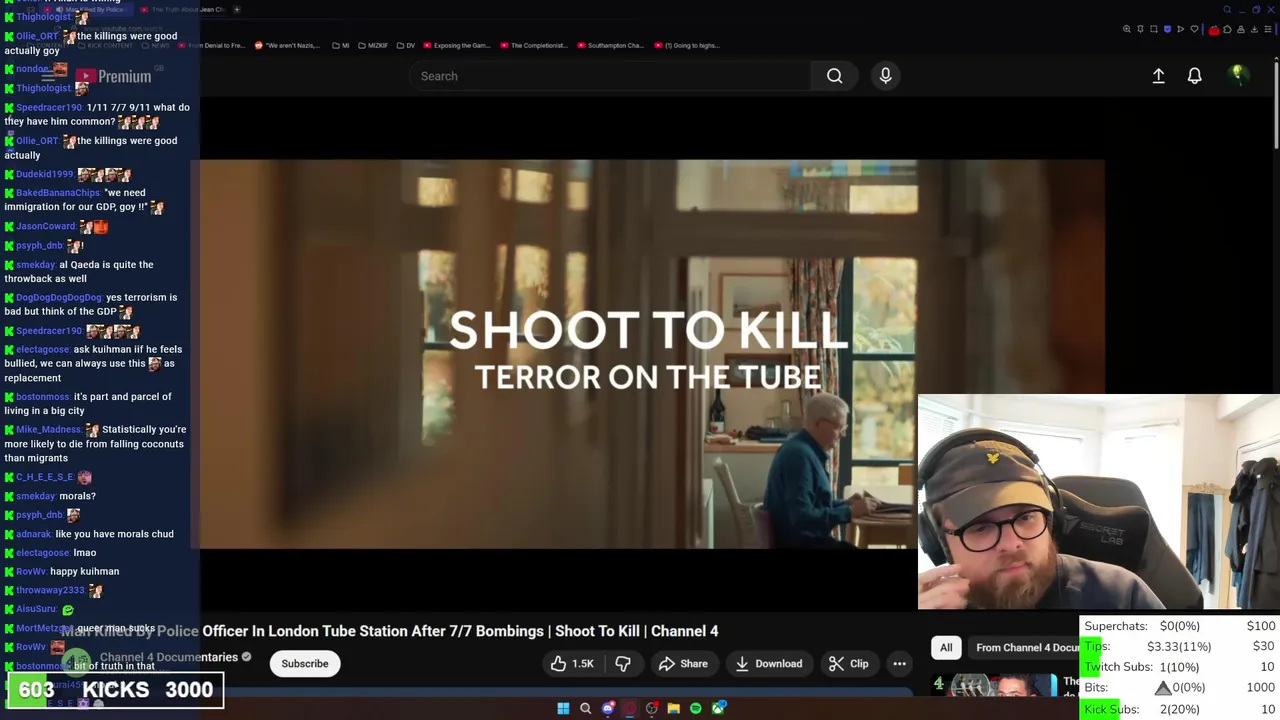
Task: Select the 'All' filter chip
Action: click(x=946, y=648)
